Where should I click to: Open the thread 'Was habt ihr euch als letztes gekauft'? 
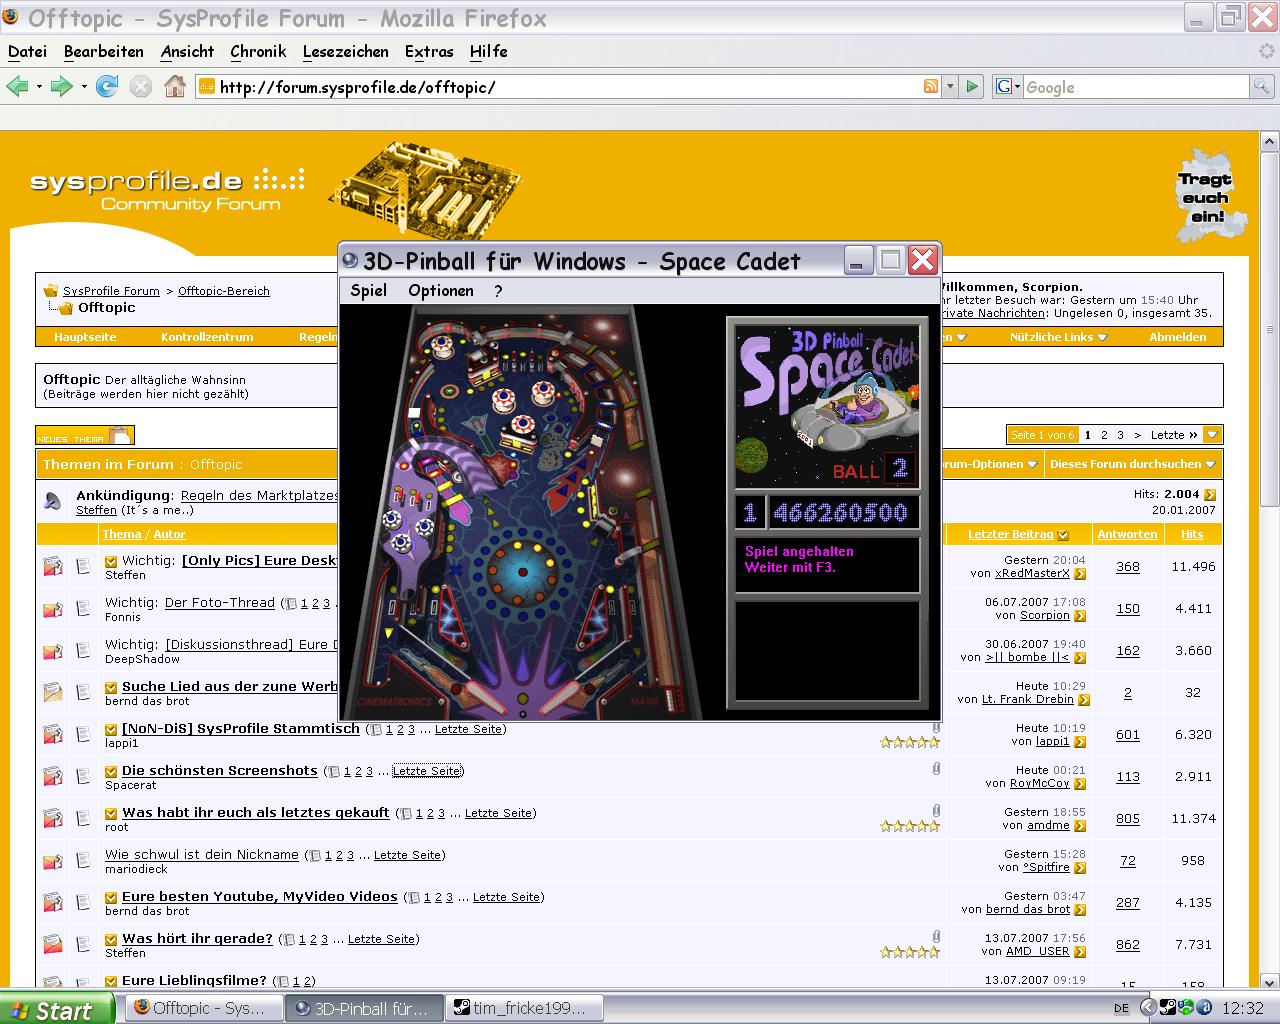click(x=256, y=813)
